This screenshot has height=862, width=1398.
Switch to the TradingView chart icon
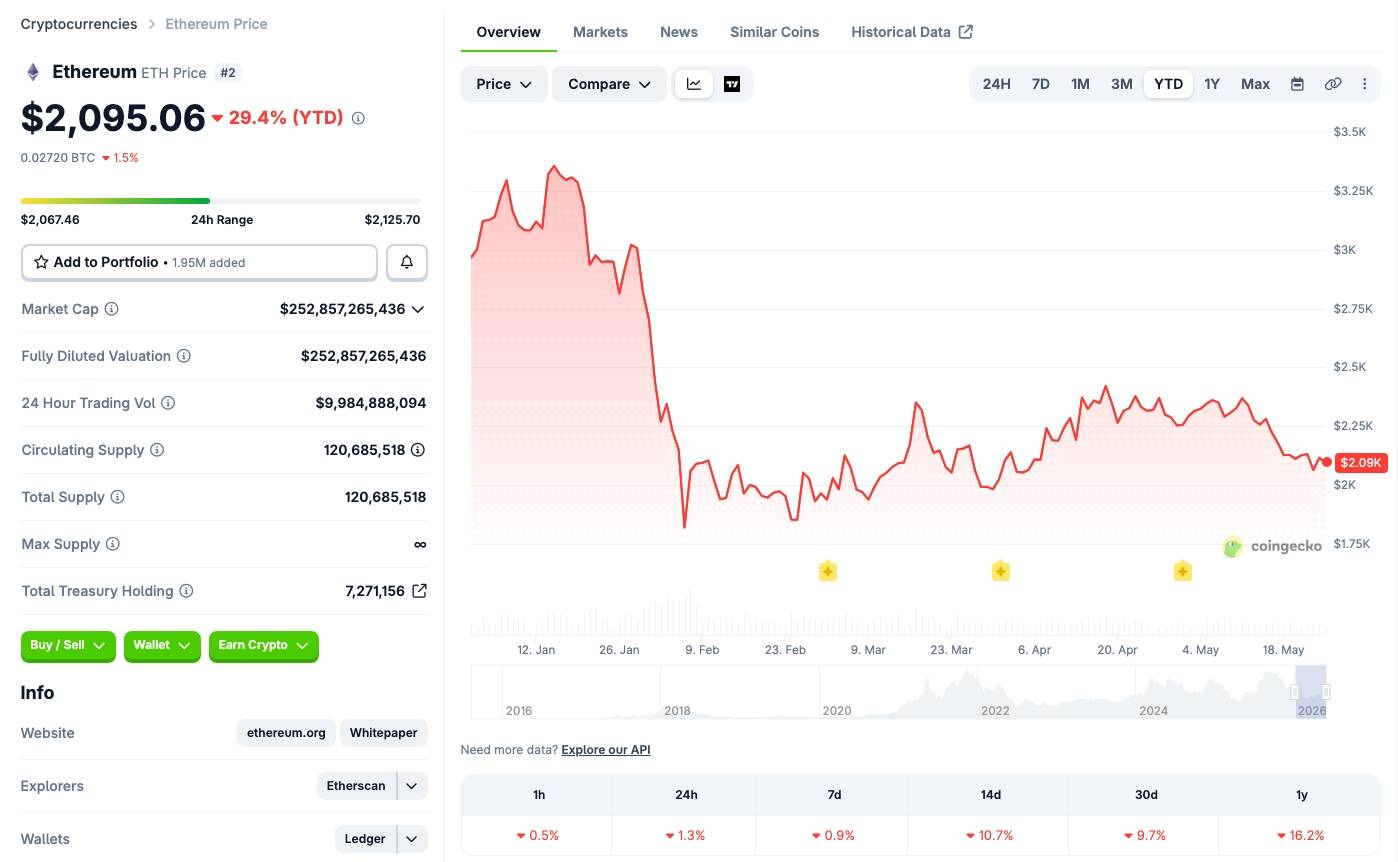[732, 84]
